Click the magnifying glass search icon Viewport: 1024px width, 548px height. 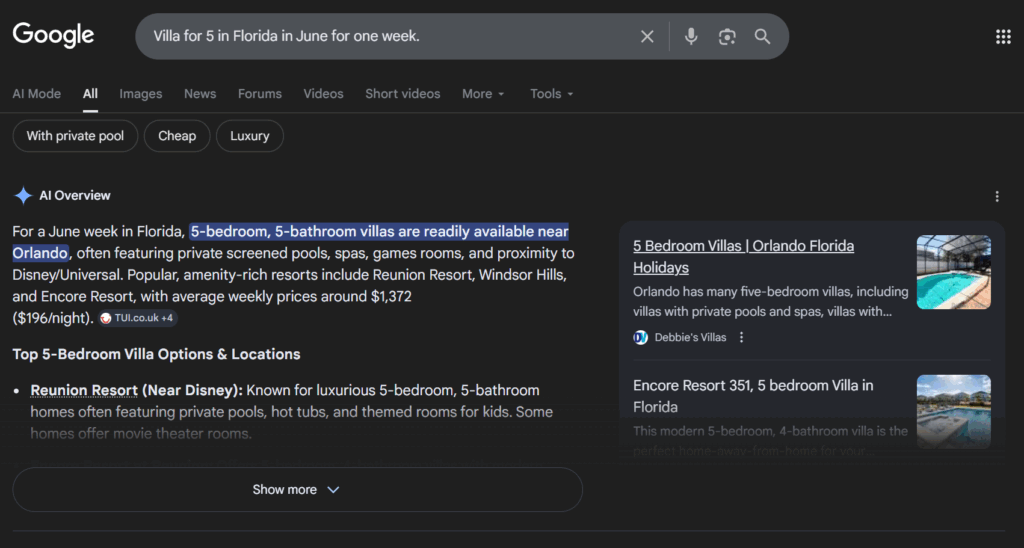click(762, 37)
